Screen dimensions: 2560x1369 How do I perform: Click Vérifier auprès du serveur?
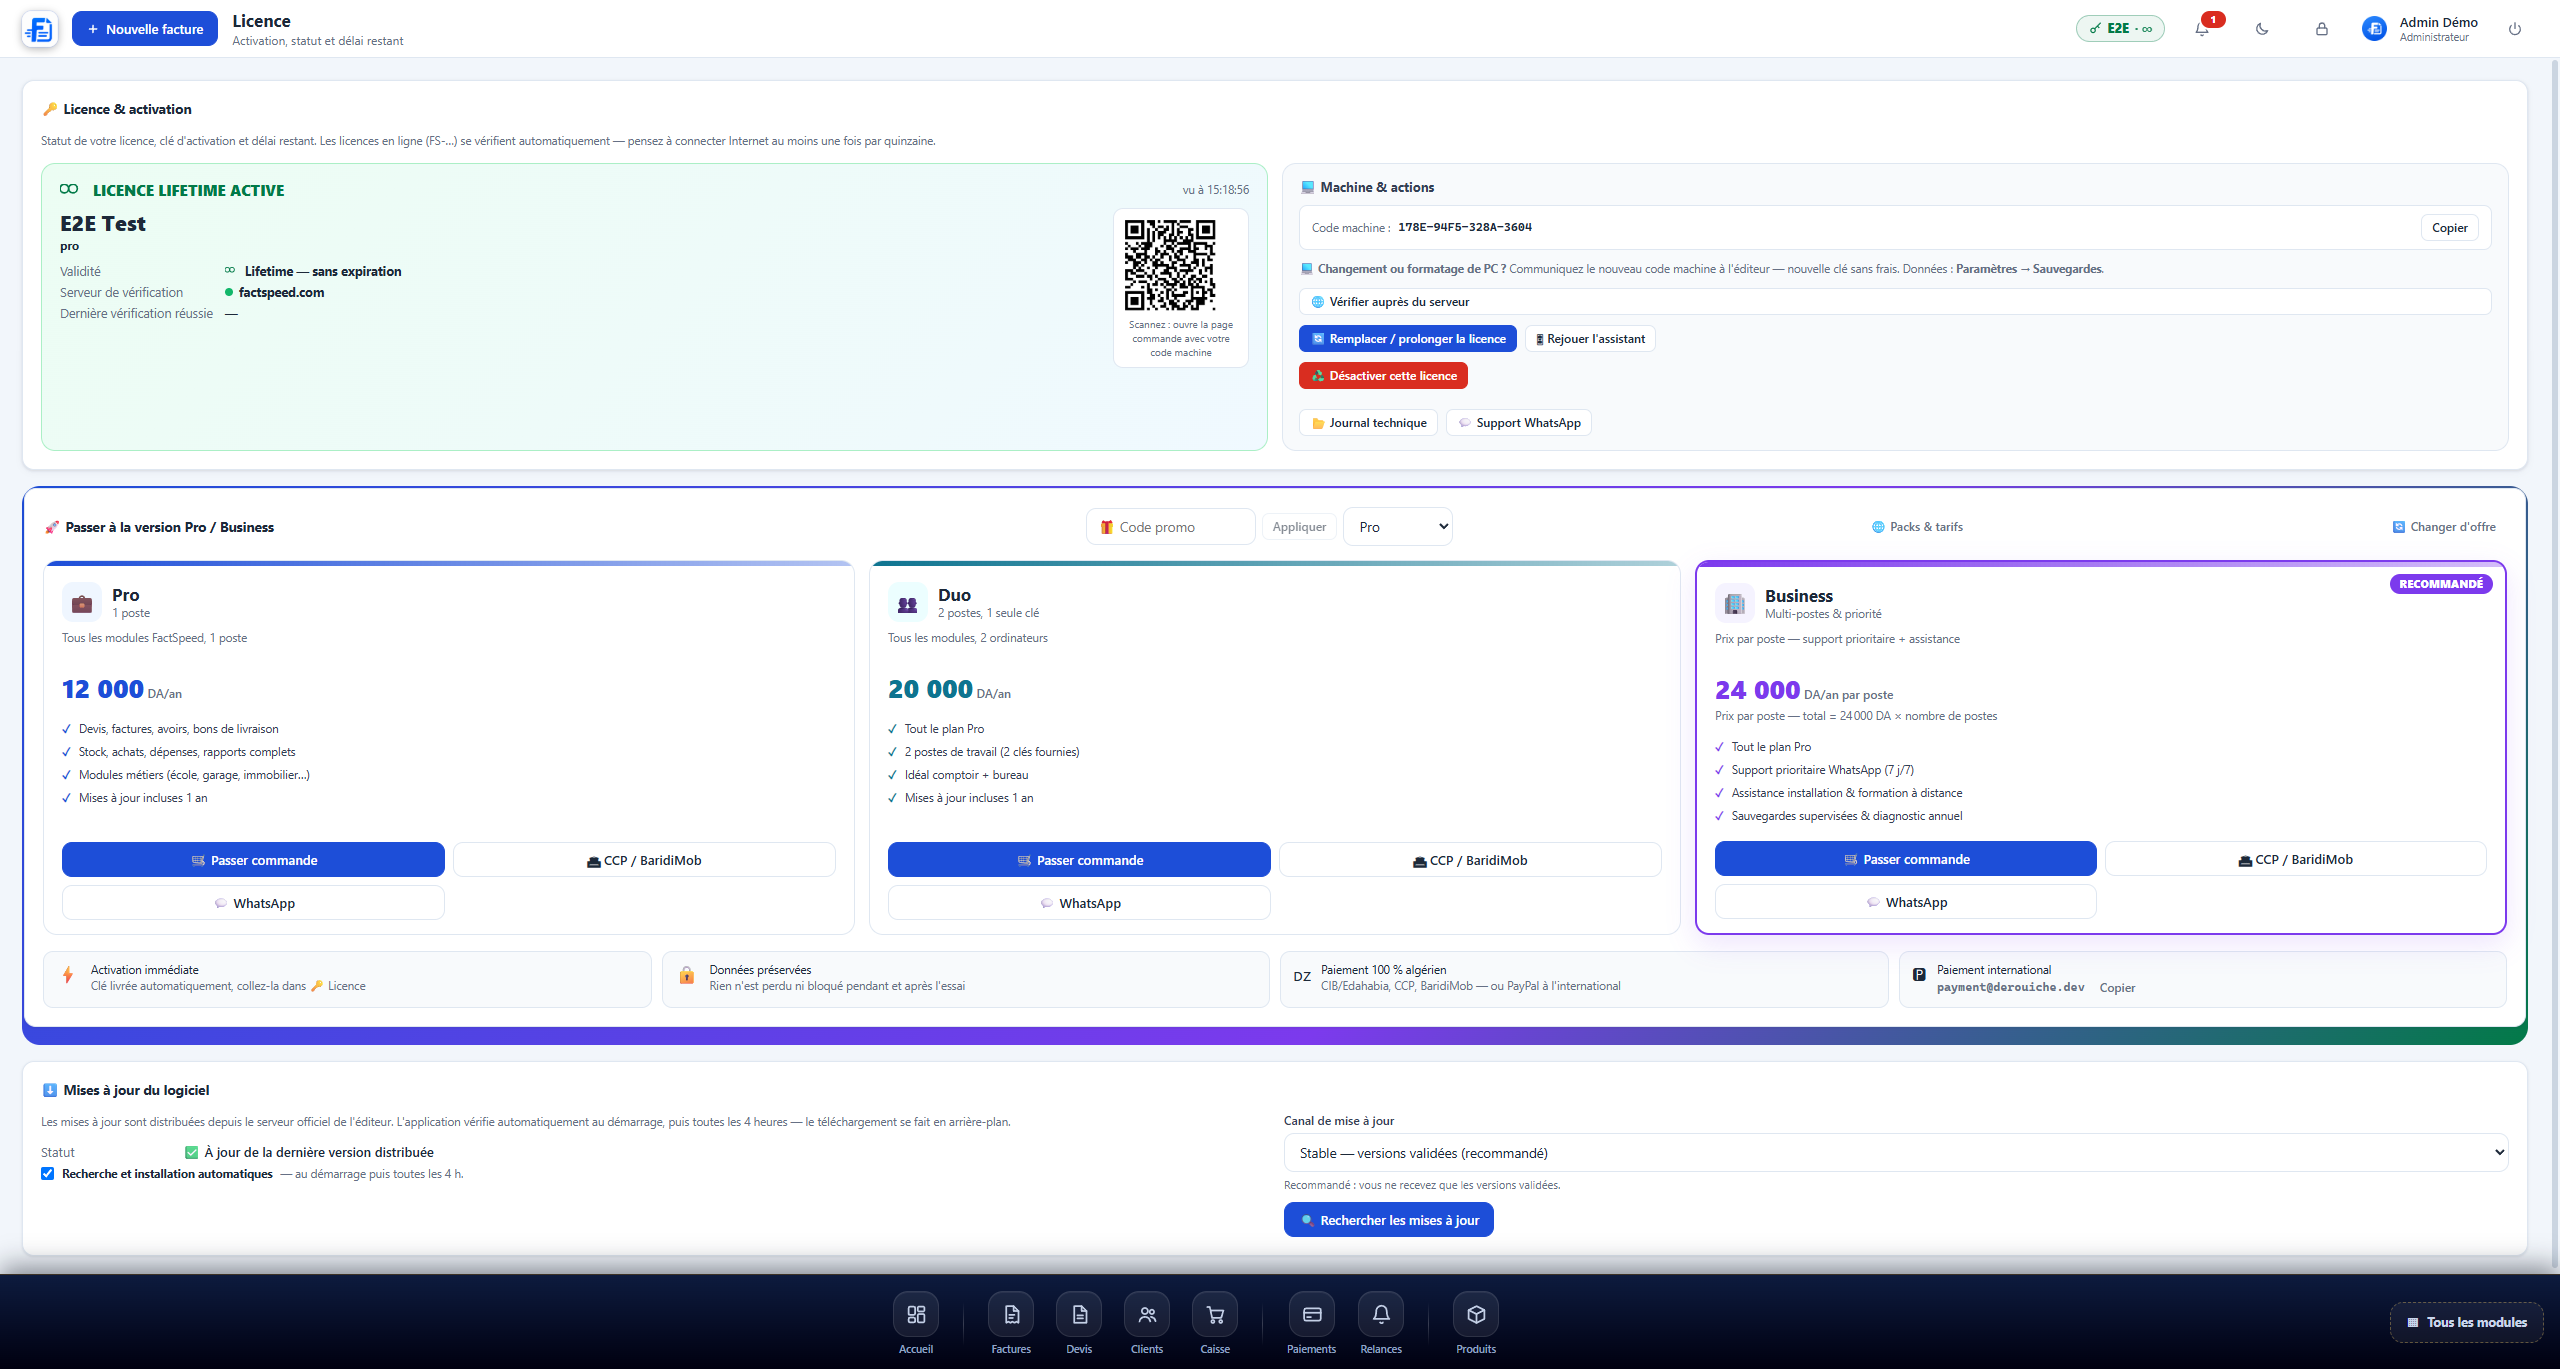[1894, 302]
